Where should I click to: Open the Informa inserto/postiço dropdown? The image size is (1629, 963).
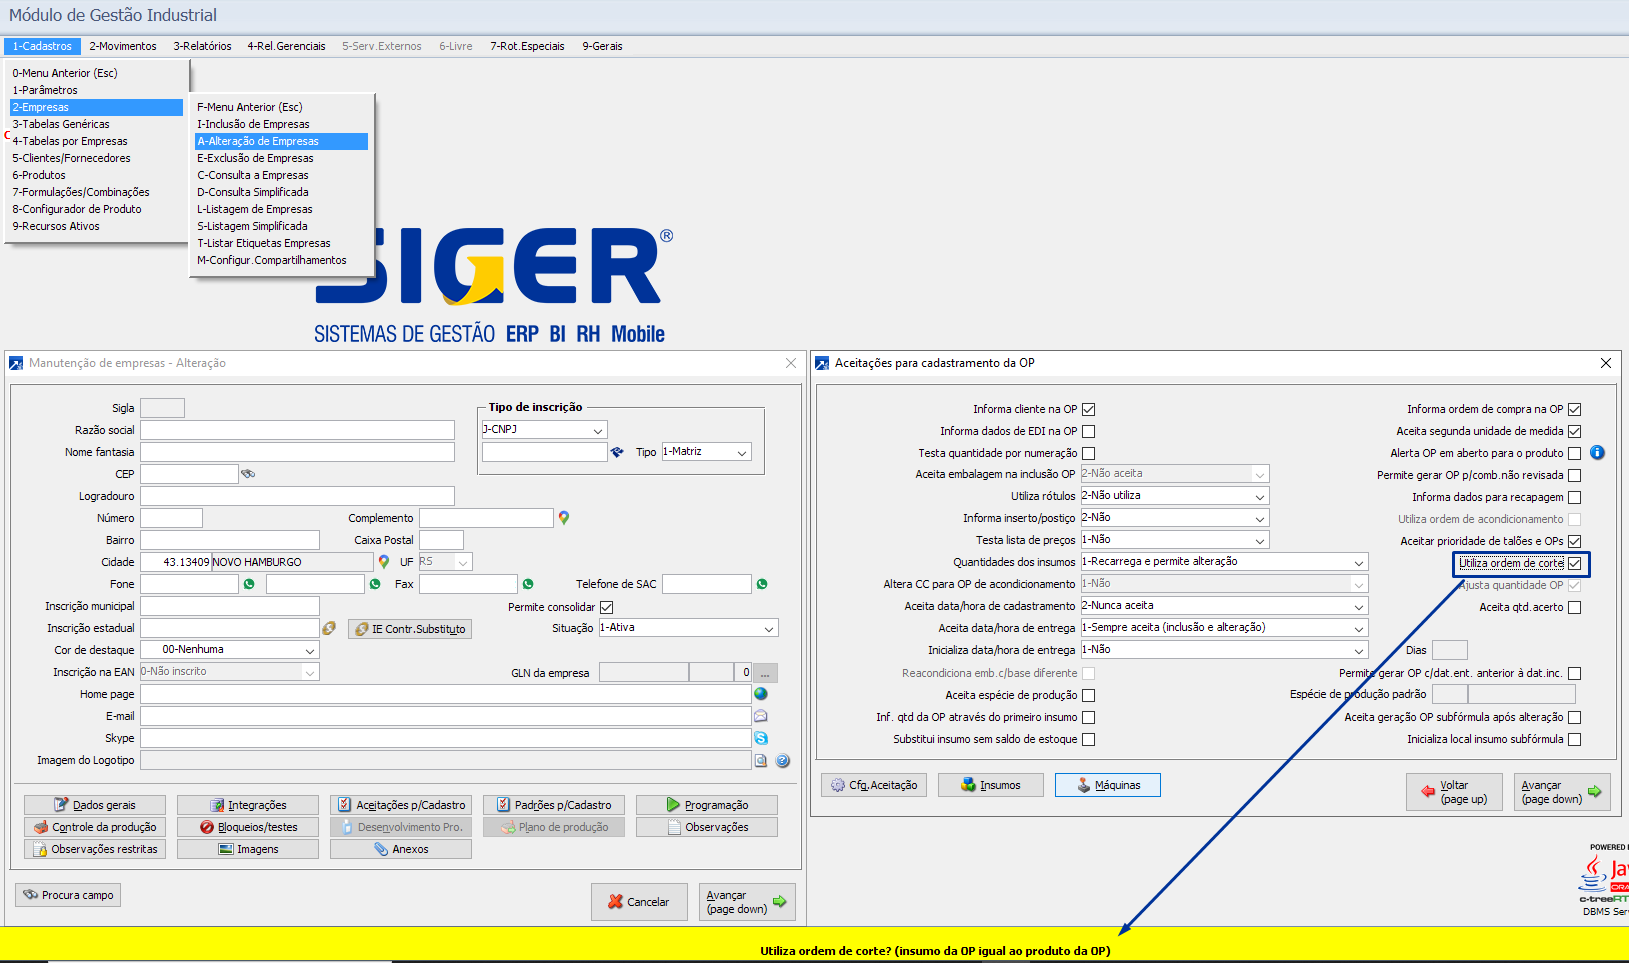1174,518
